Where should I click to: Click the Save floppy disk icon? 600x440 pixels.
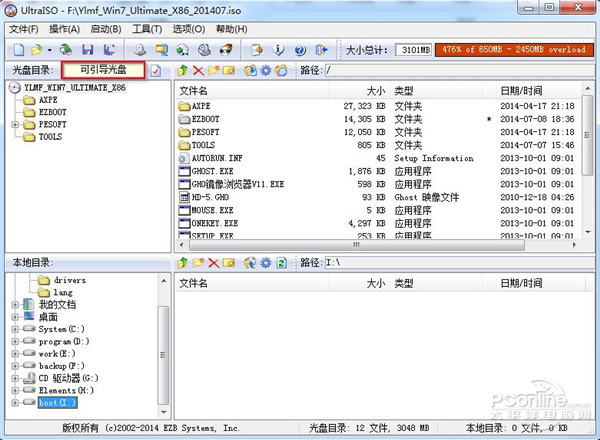[x=88, y=48]
